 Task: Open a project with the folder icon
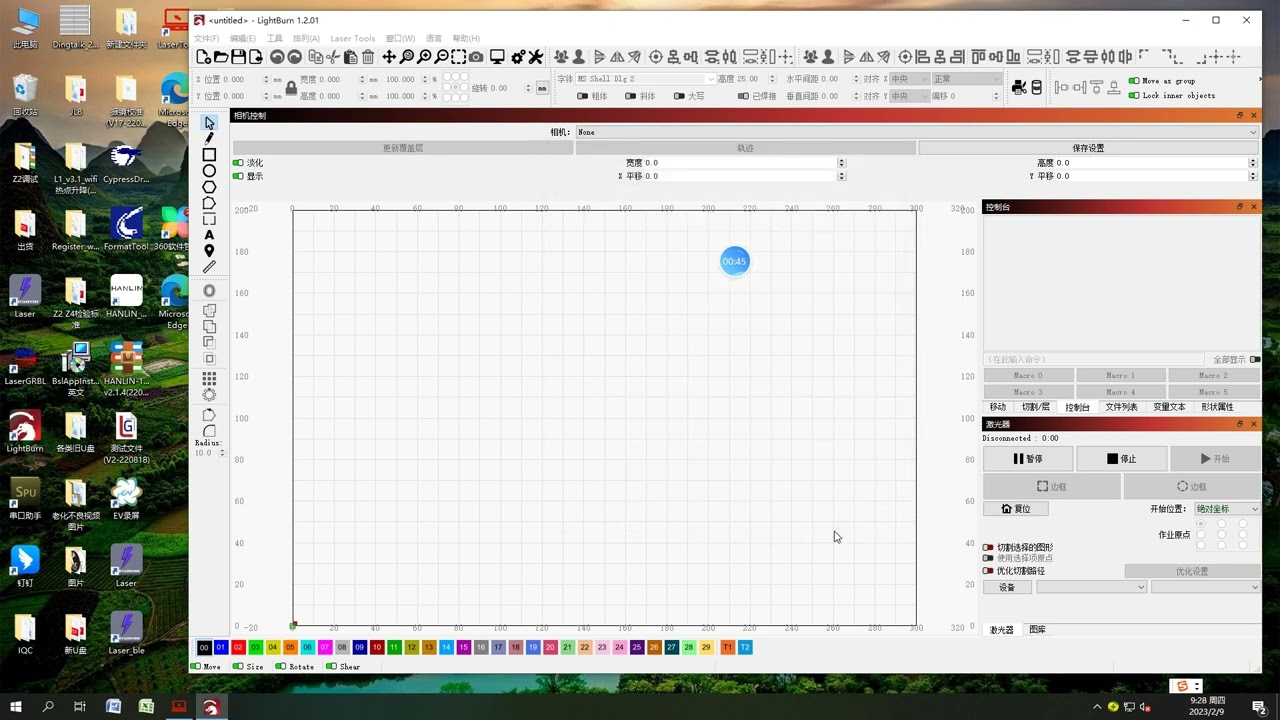(x=221, y=57)
